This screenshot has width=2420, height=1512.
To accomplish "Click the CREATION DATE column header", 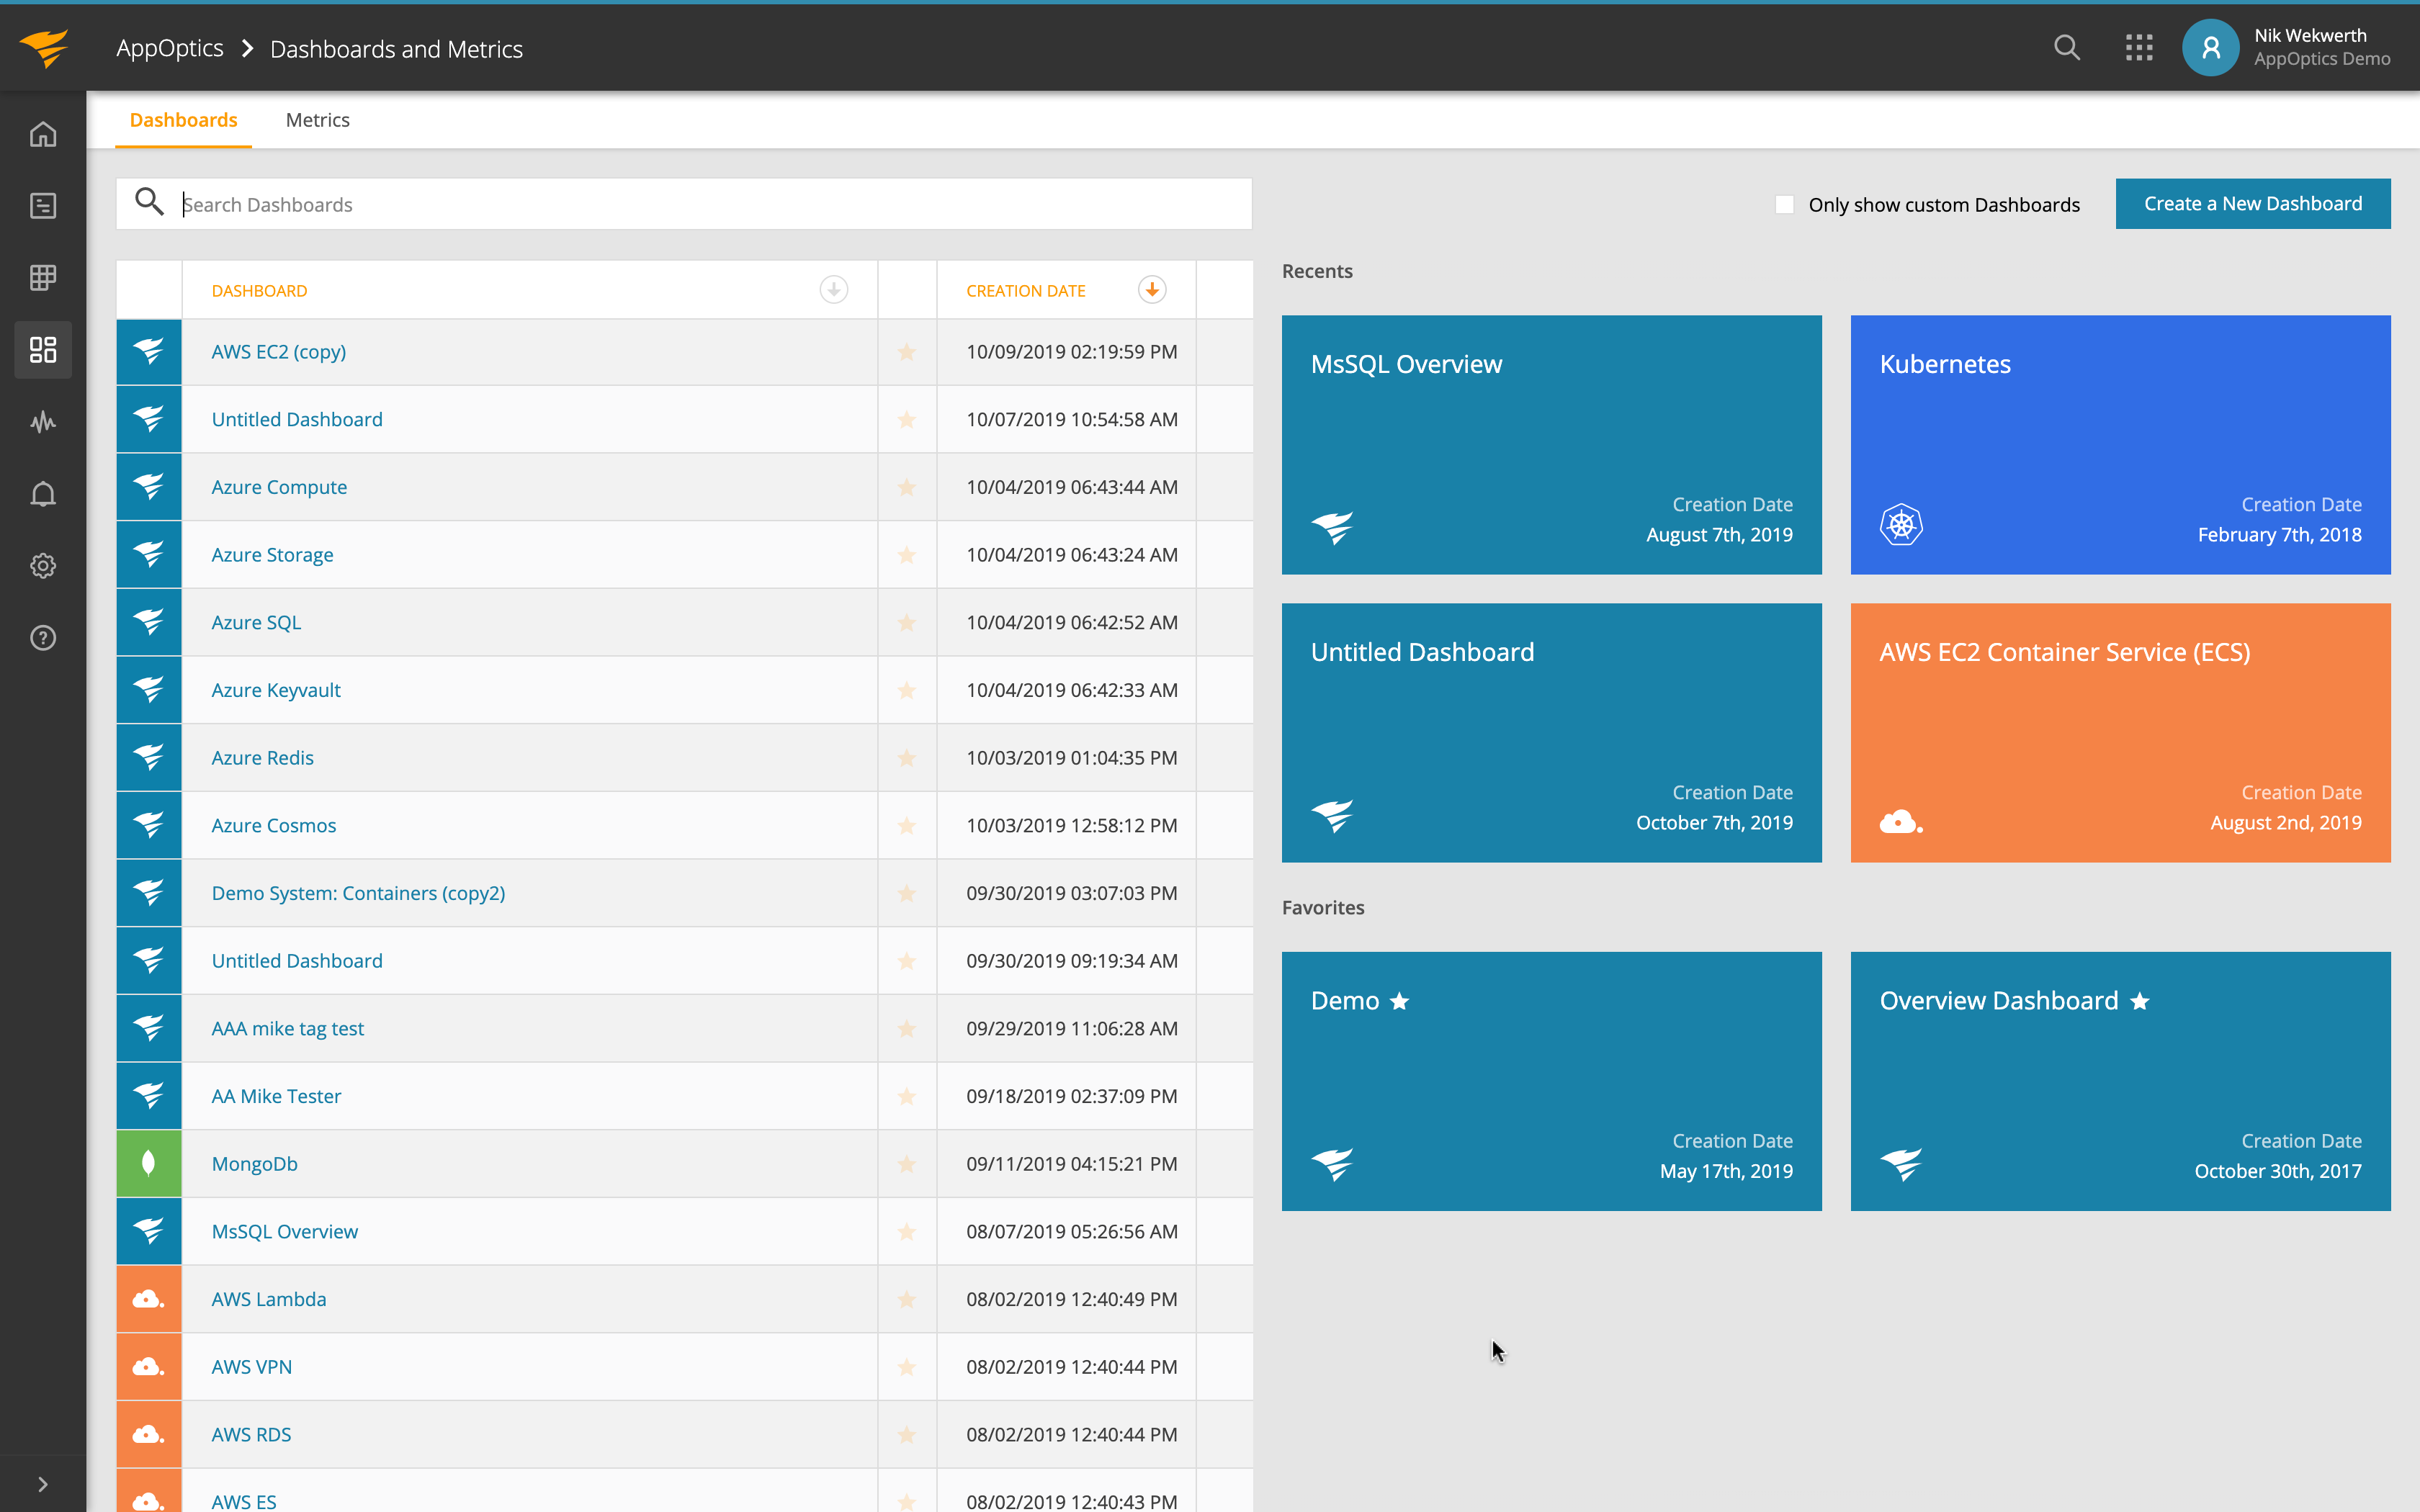I will coord(1025,291).
